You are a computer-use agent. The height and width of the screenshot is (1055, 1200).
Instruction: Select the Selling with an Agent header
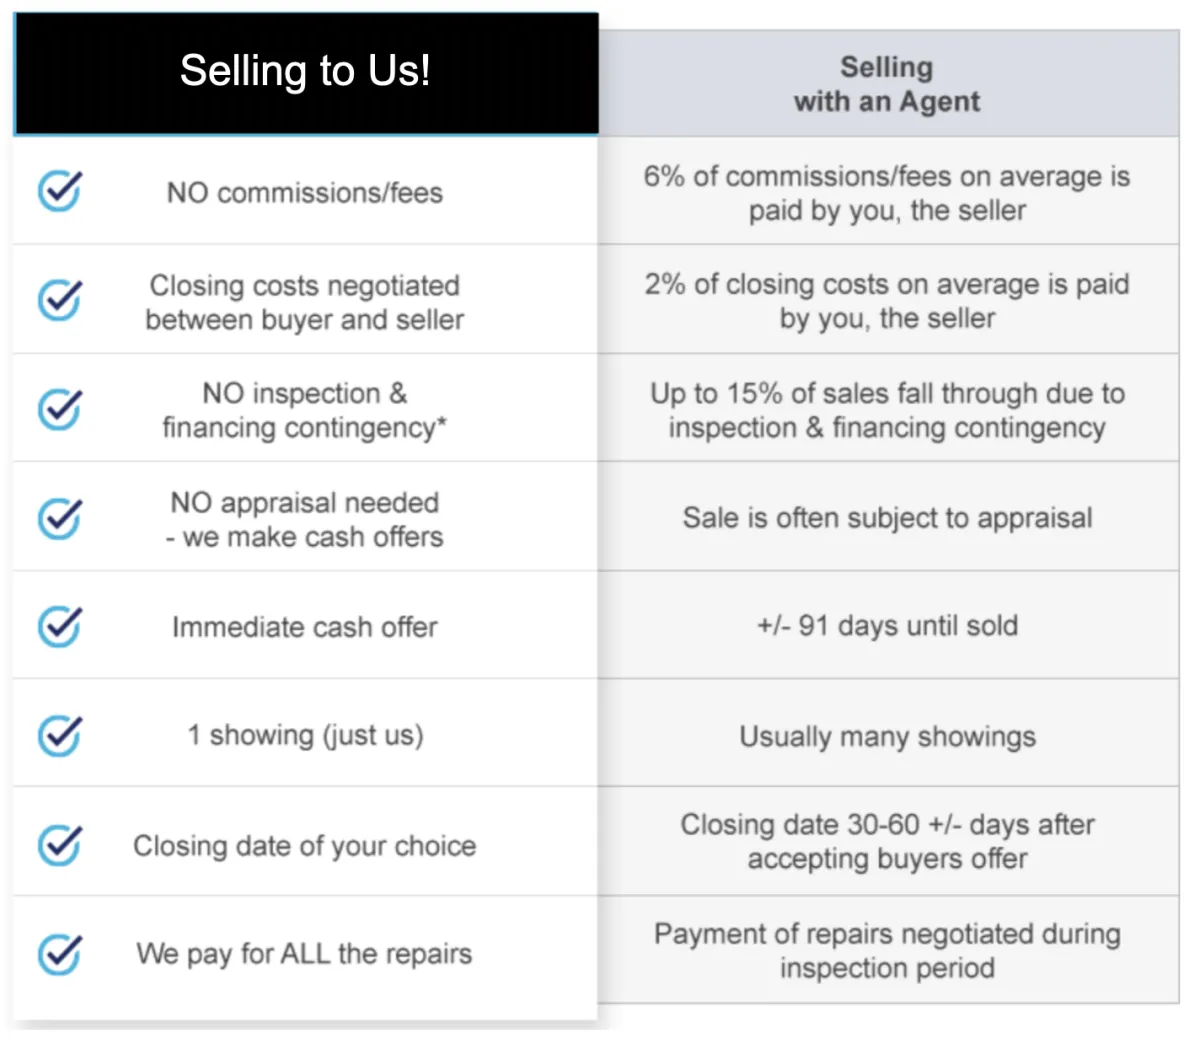click(x=888, y=84)
